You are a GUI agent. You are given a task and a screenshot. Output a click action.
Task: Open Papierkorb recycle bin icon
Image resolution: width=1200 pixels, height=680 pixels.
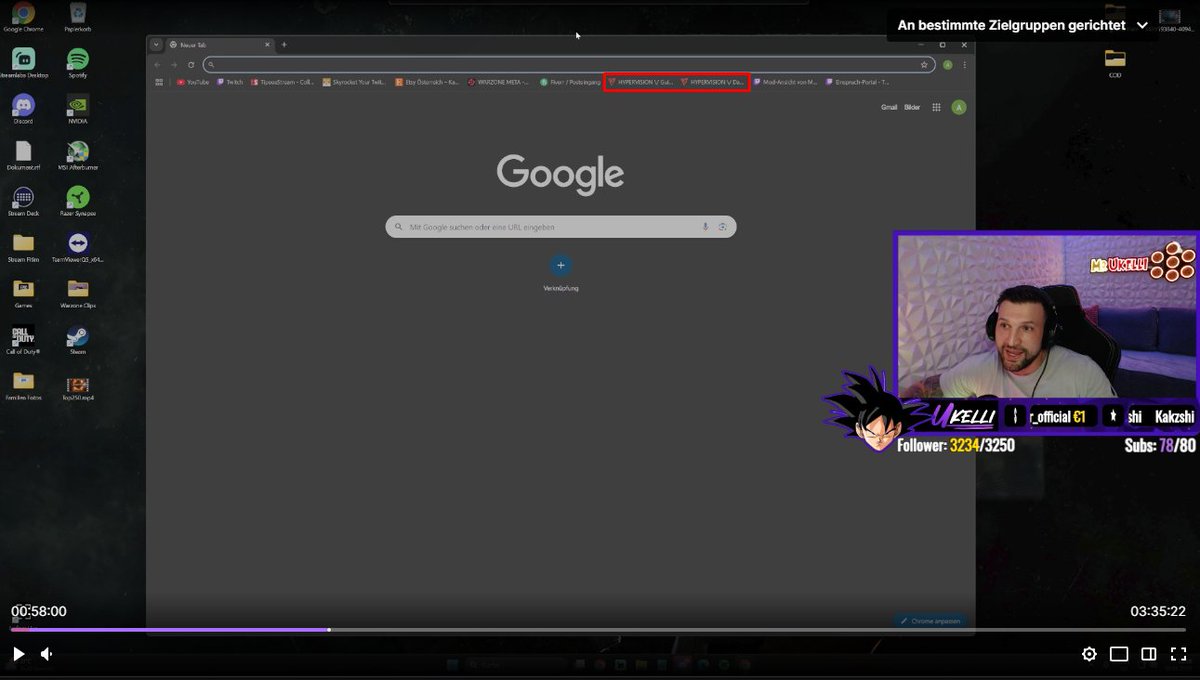pos(78,18)
